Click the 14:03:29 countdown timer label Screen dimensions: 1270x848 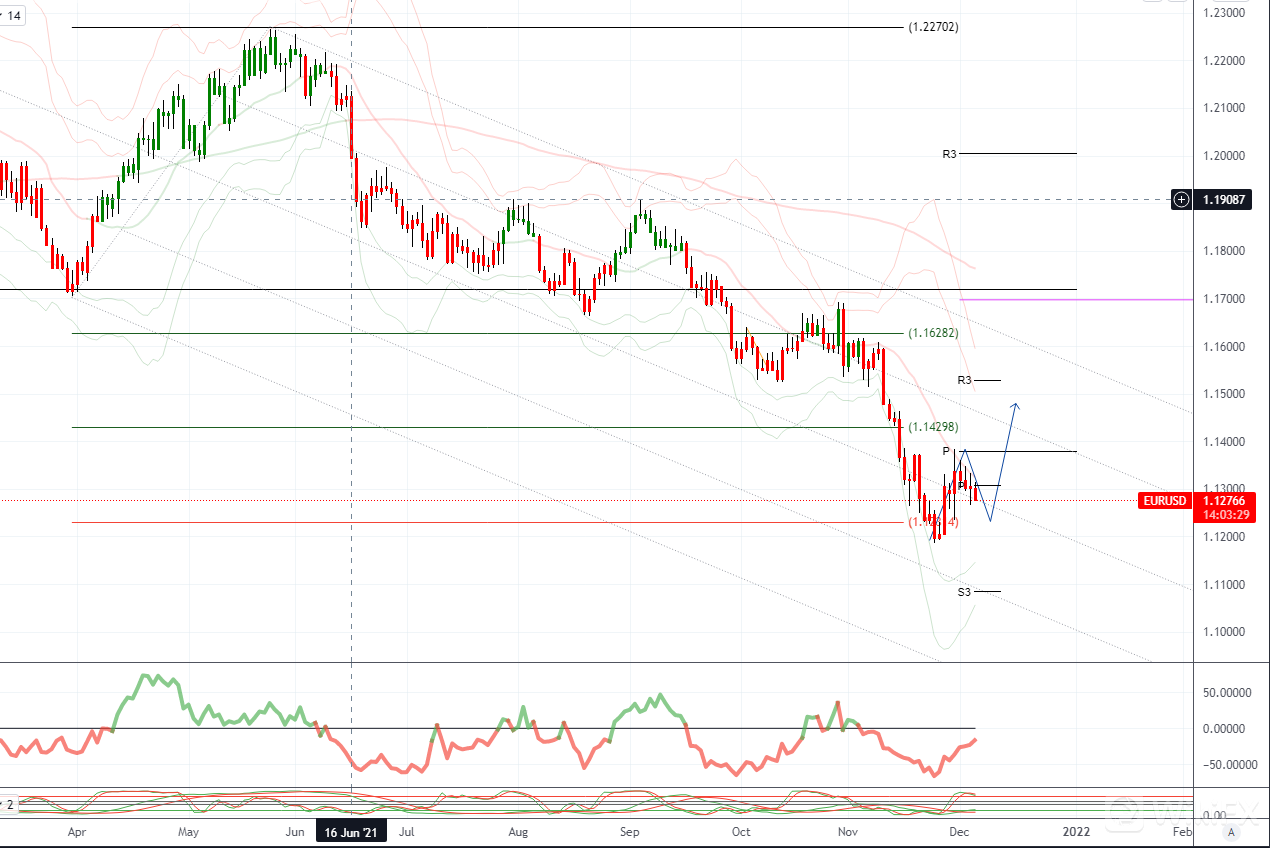[x=1220, y=514]
